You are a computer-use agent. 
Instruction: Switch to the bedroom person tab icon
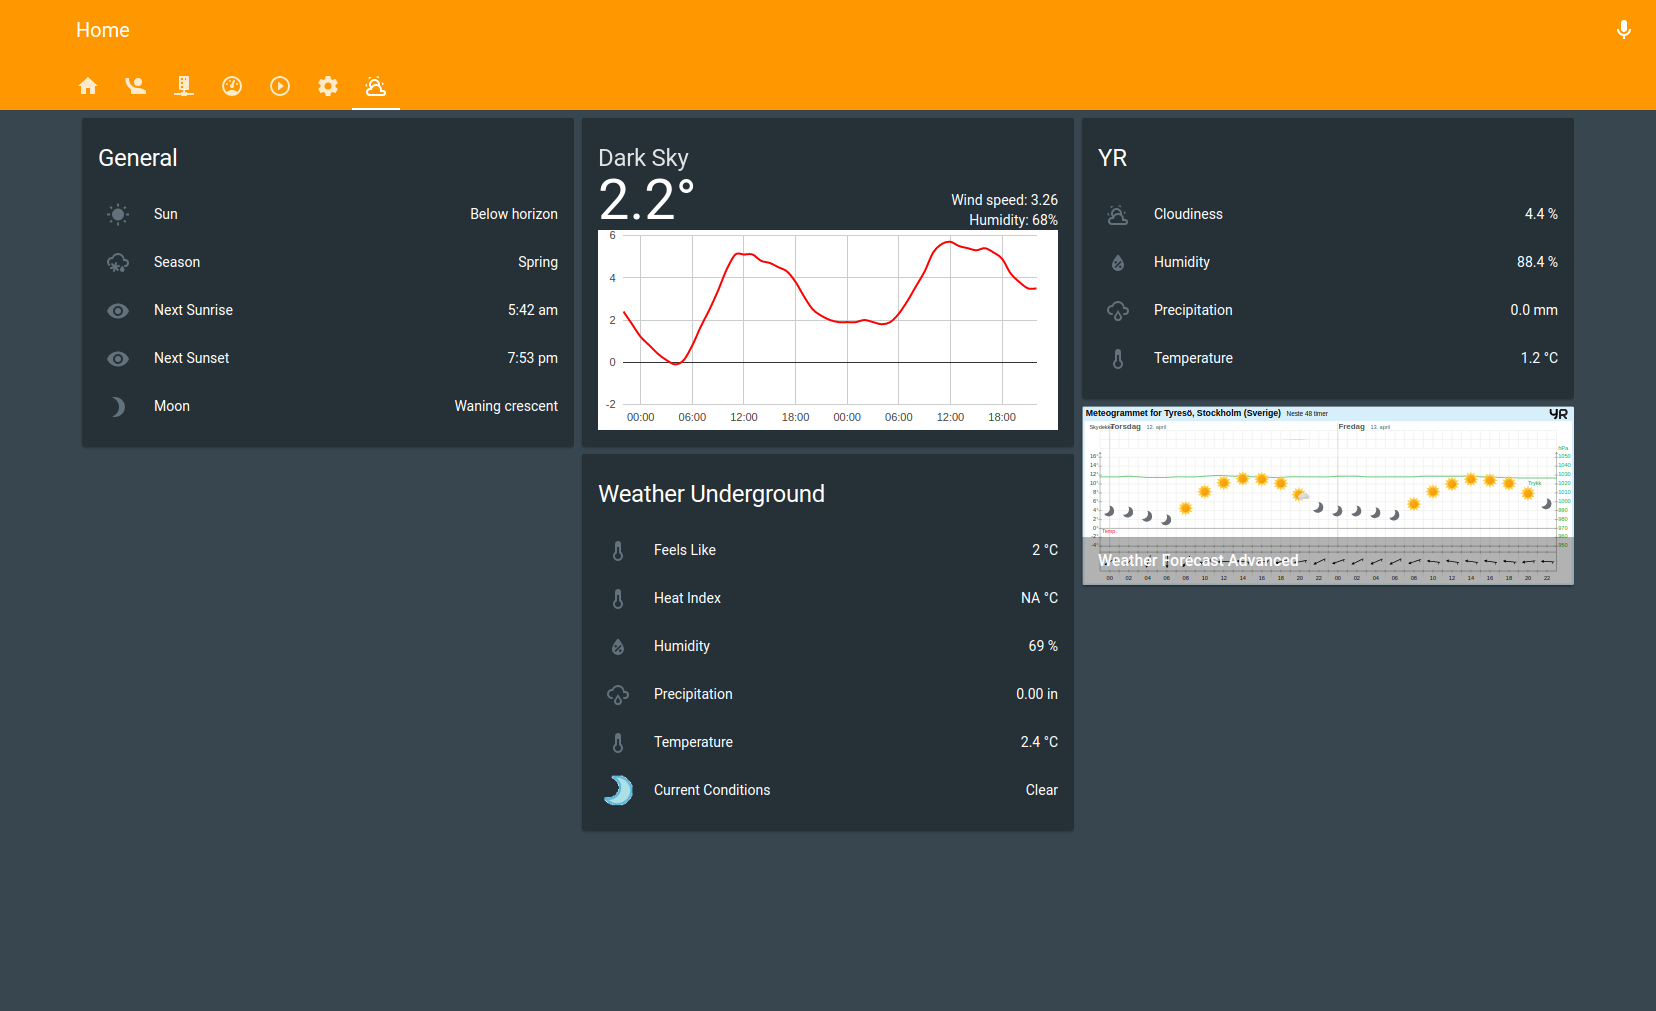pyautogui.click(x=136, y=86)
